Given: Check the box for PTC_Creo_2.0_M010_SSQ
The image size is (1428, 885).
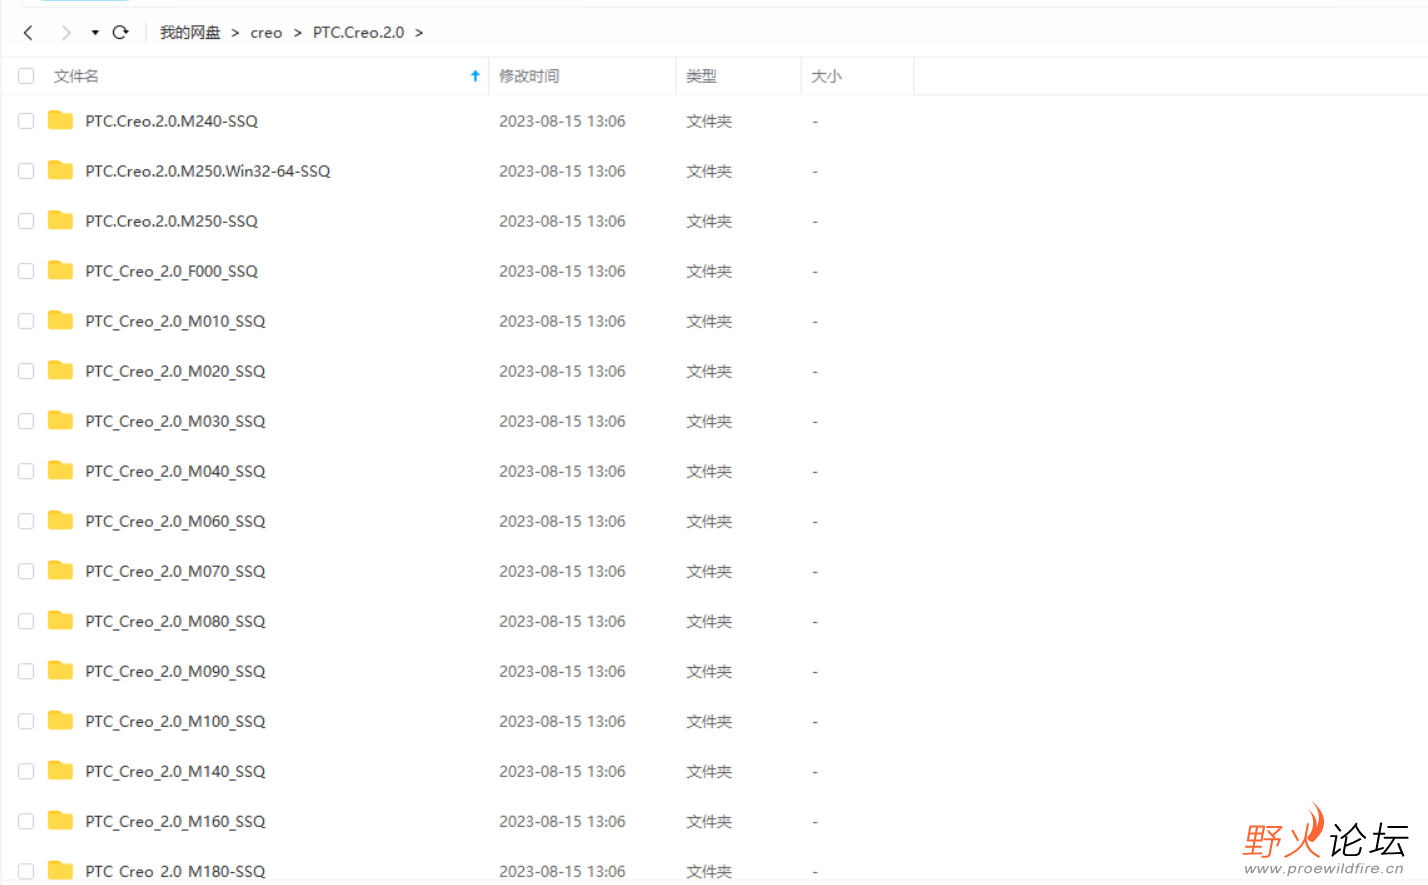Looking at the screenshot, I should click(x=26, y=321).
